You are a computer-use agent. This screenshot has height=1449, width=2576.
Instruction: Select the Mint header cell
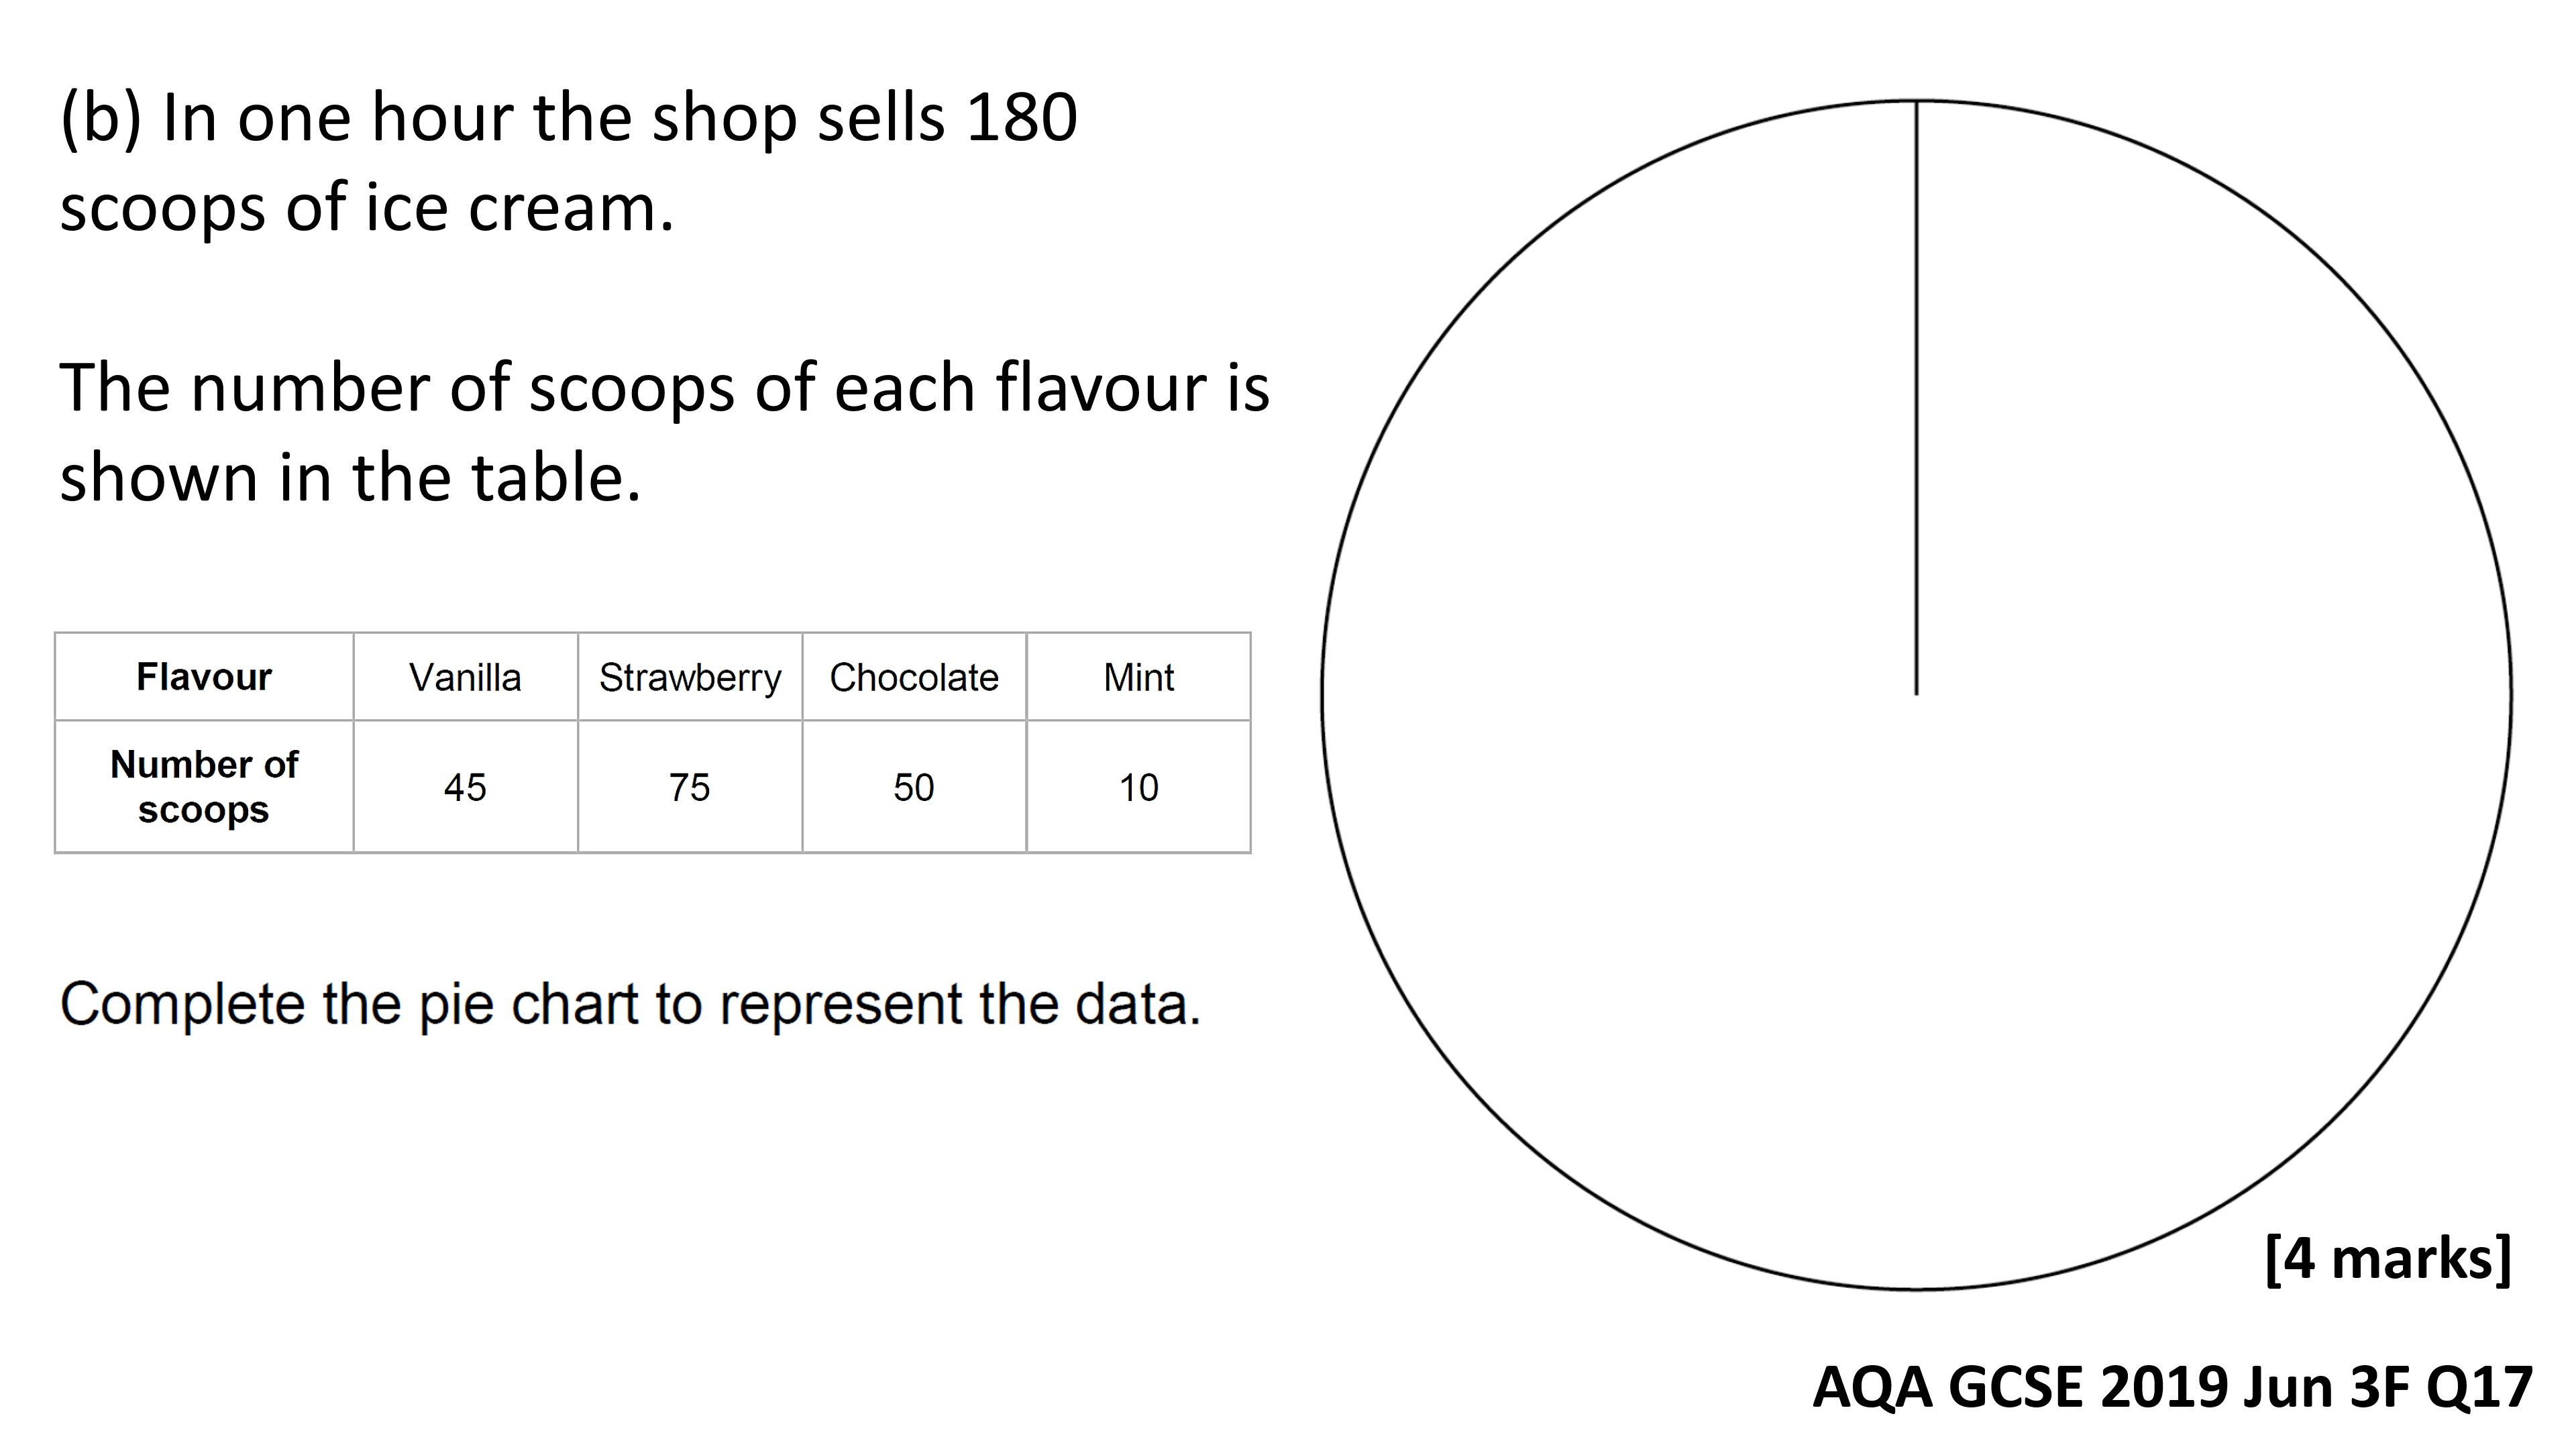(1139, 677)
